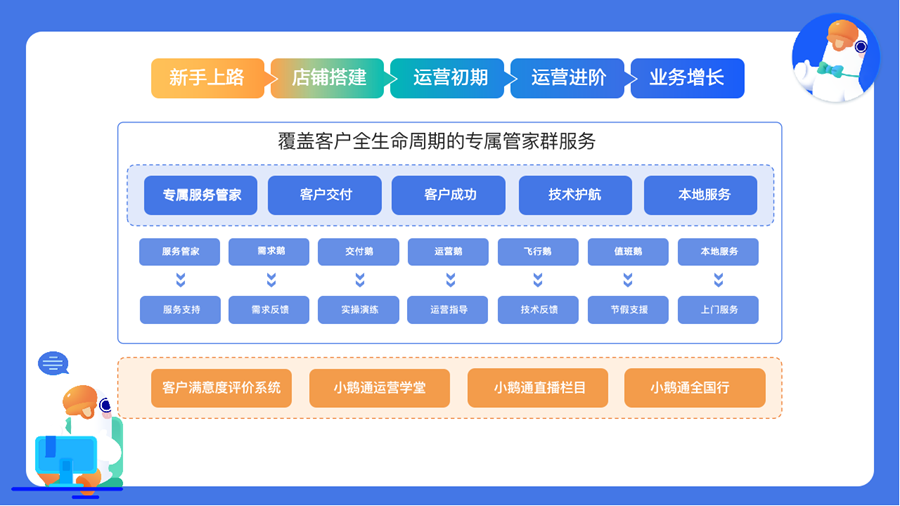Image resolution: width=900 pixels, height=506 pixels.
Task: Click the double chevron under 飞行鹅
Action: pyautogui.click(x=537, y=280)
